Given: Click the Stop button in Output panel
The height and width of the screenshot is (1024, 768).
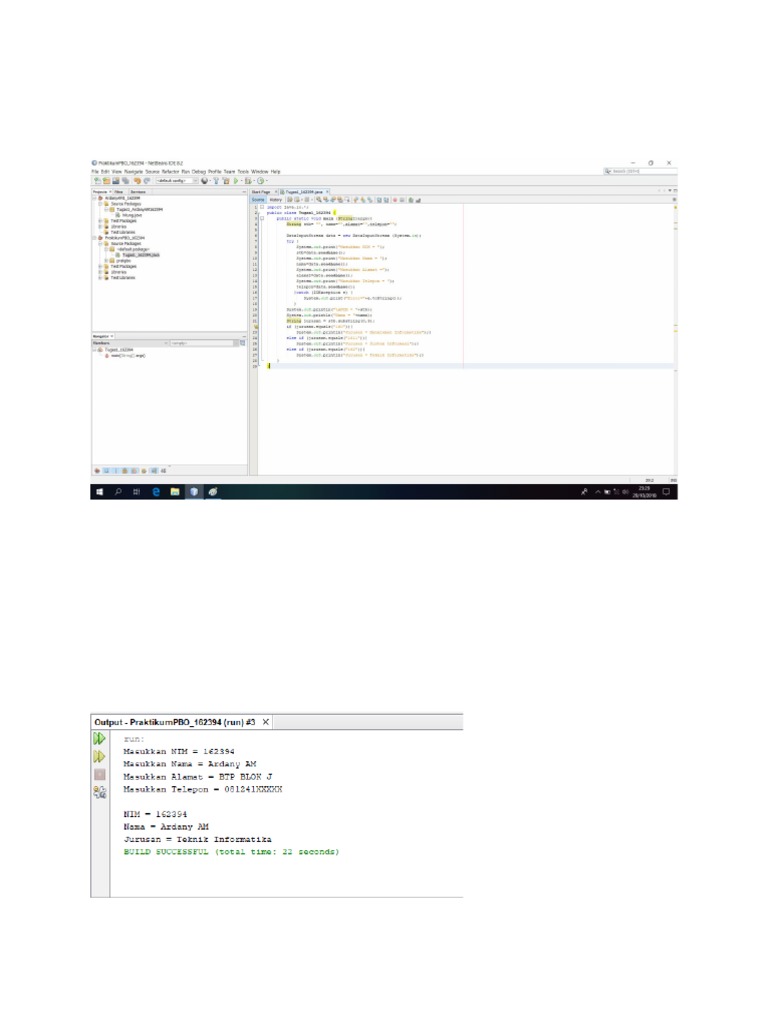Looking at the screenshot, I should point(100,774).
